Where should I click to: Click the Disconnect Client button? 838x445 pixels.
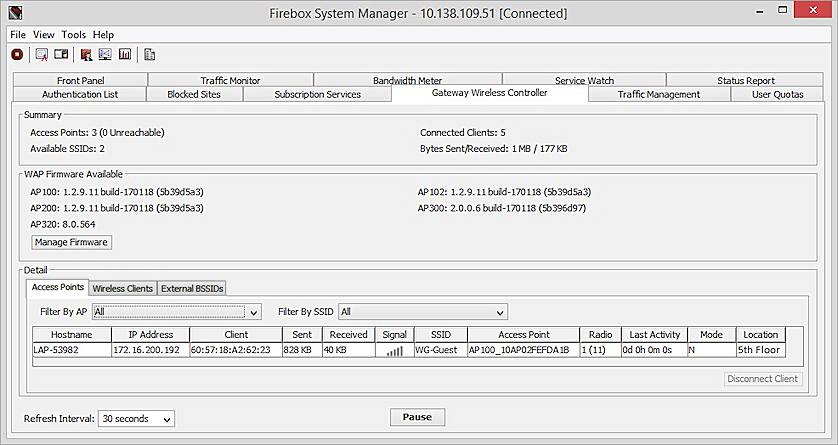point(763,379)
